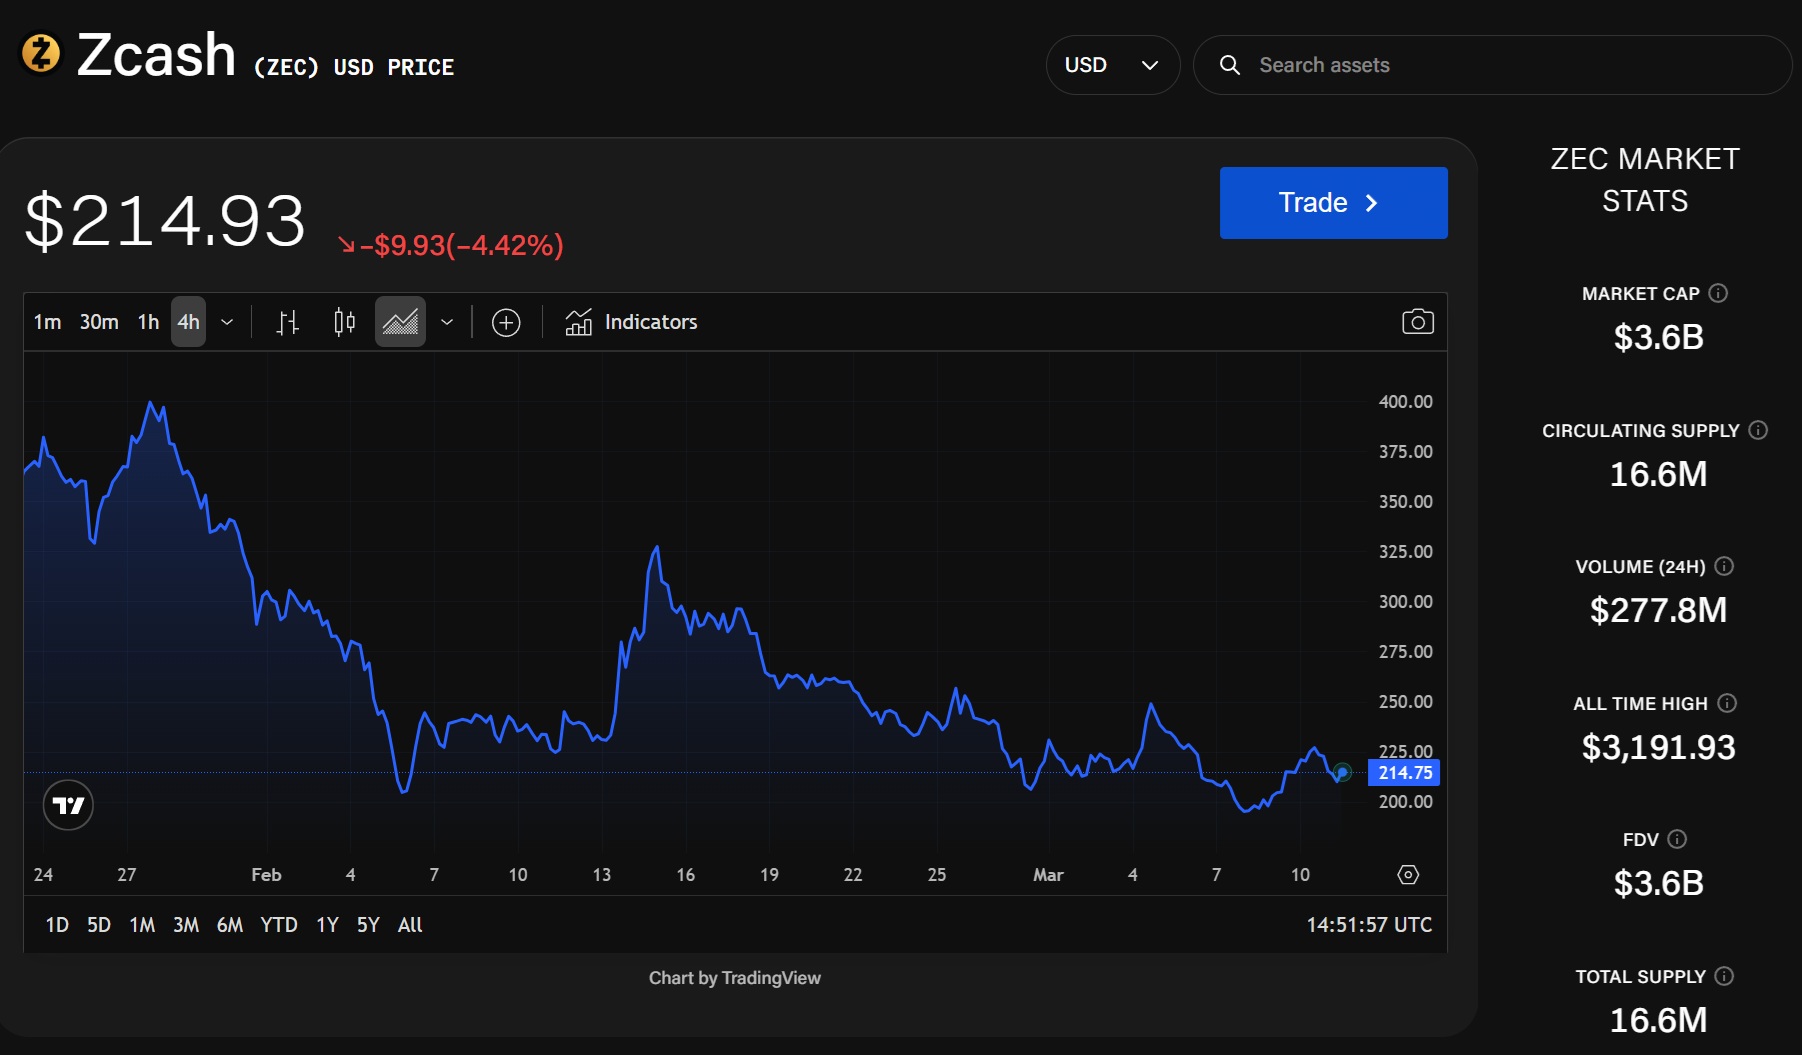Screen dimensions: 1802x1055
Task: Click the -$9.93(-4.42%) price change text
Action: pos(451,245)
